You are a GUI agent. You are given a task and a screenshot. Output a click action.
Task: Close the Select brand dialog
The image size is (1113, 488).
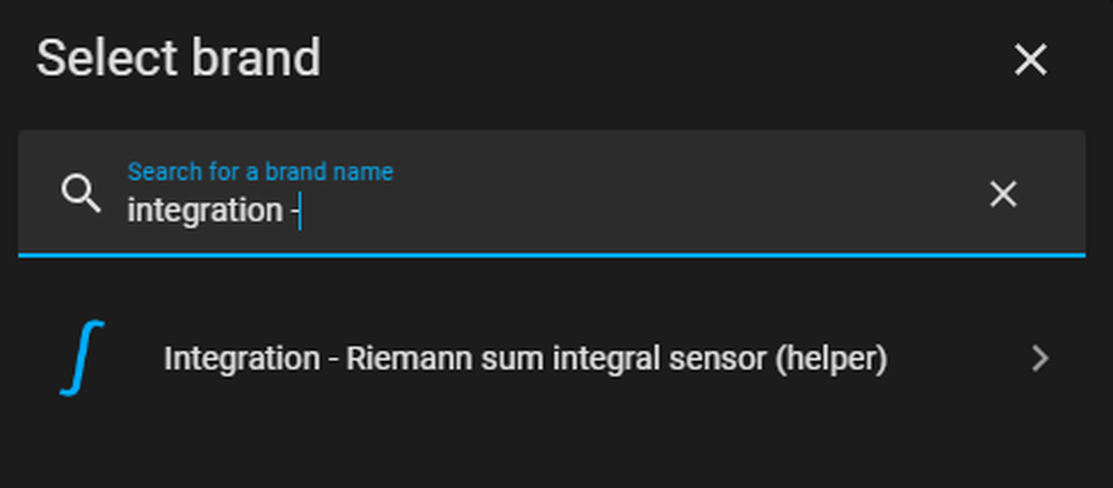coord(1031,60)
